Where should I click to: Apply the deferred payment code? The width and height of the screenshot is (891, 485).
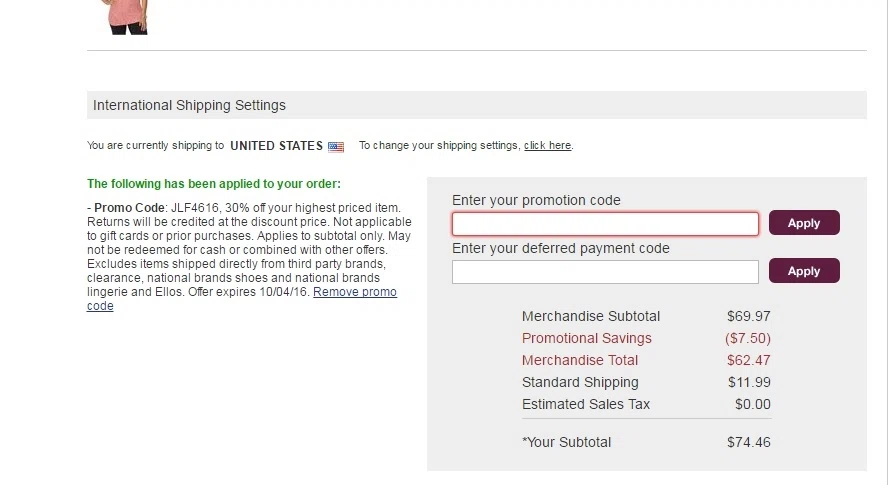pyautogui.click(x=804, y=271)
